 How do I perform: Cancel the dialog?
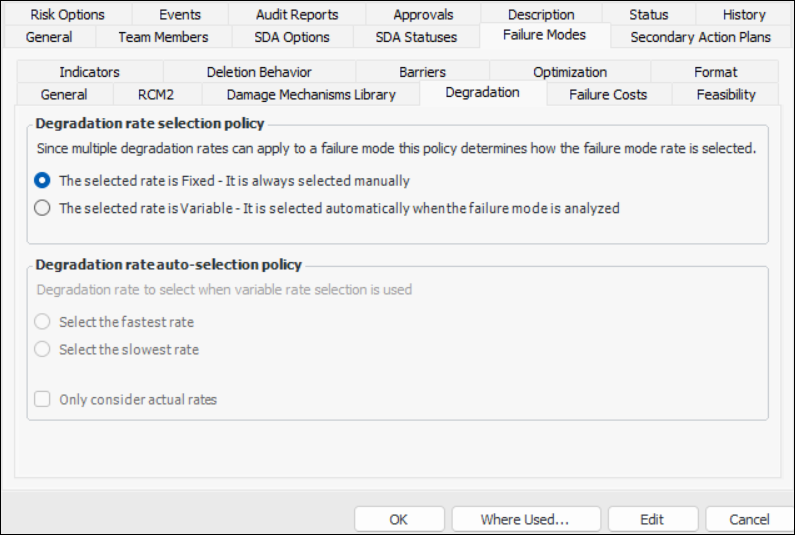pos(749,519)
